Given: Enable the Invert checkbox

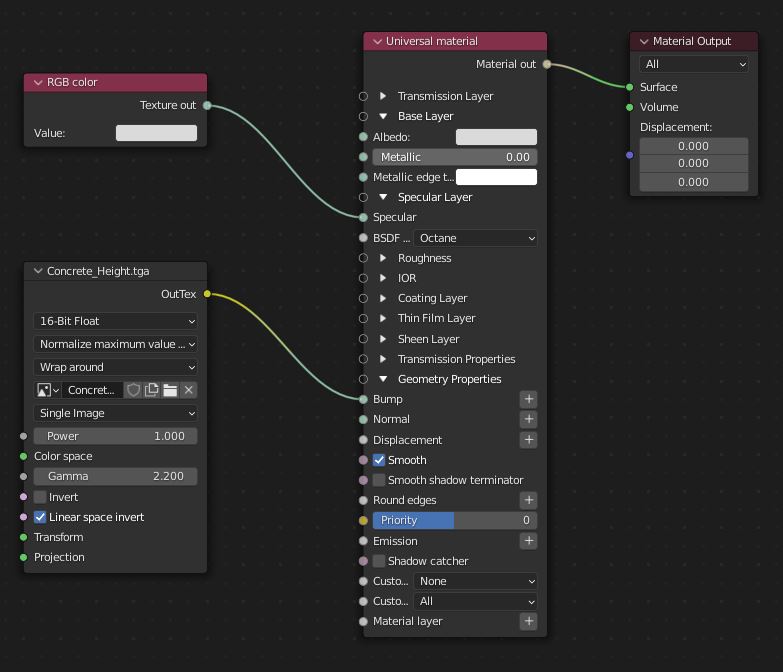Looking at the screenshot, I should (x=40, y=497).
